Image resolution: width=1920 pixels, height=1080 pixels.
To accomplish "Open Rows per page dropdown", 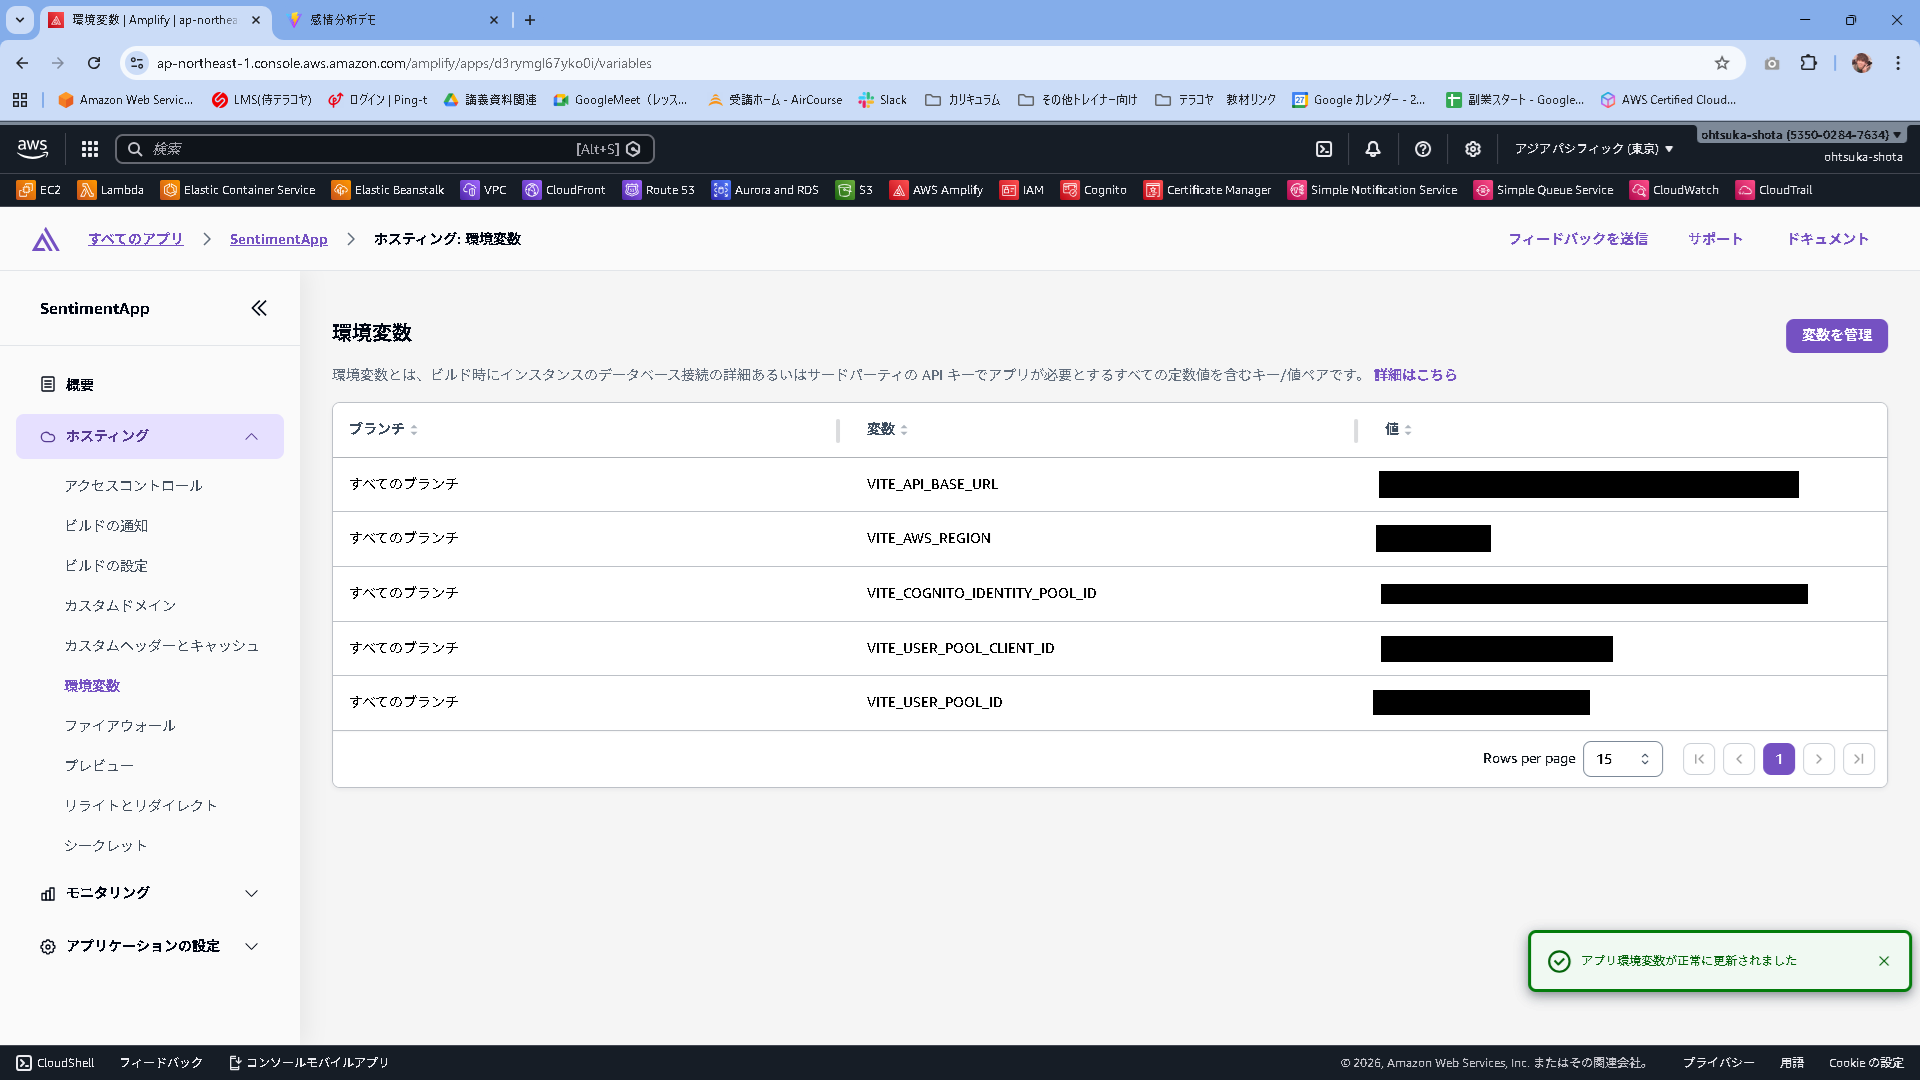I will pos(1622,759).
